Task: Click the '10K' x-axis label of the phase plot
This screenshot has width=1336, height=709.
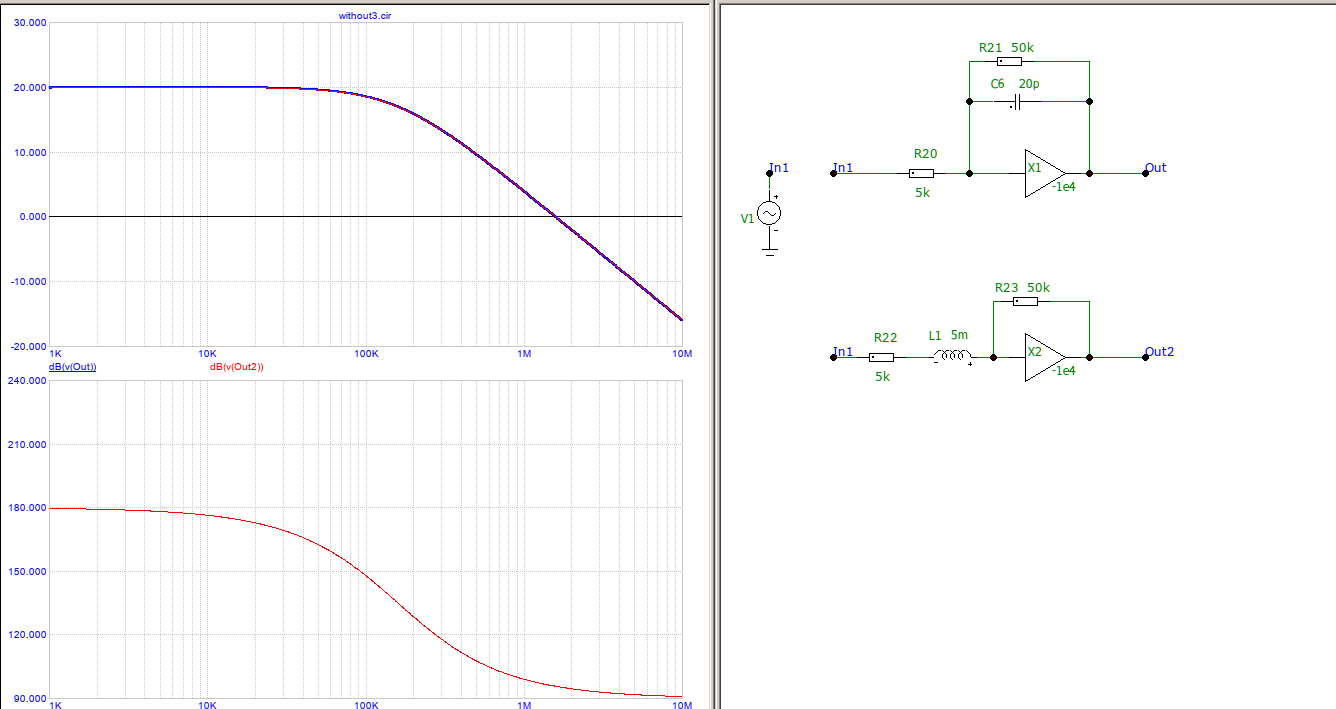Action: [208, 706]
